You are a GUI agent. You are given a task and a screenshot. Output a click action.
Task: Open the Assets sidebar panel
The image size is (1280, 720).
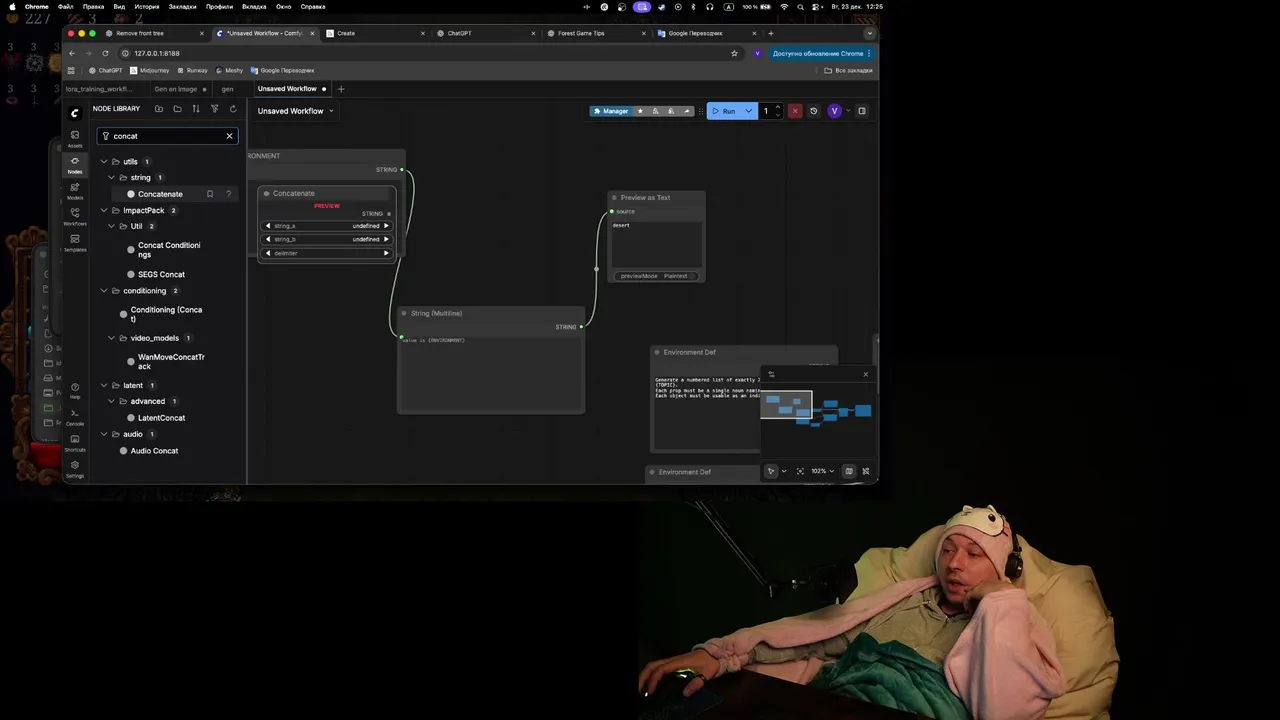(75, 139)
